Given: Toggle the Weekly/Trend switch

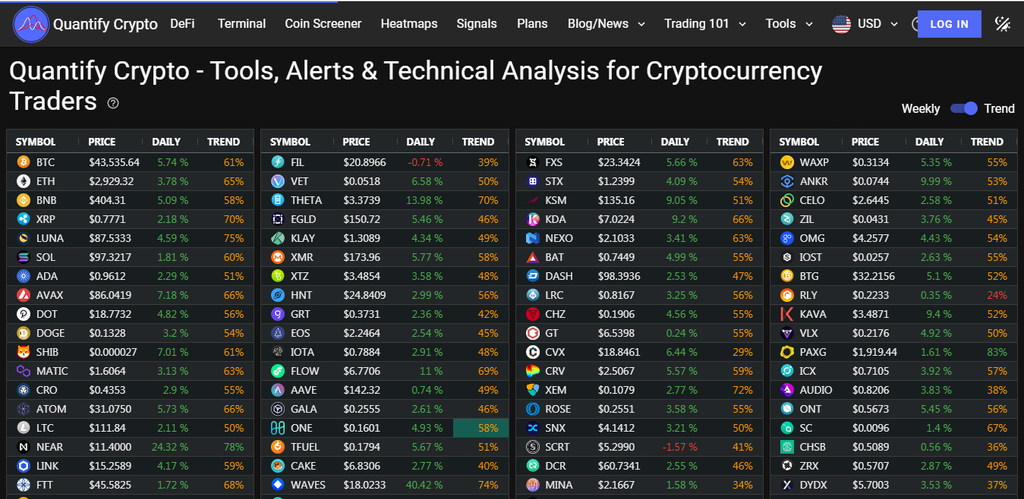Looking at the screenshot, I should (963, 108).
